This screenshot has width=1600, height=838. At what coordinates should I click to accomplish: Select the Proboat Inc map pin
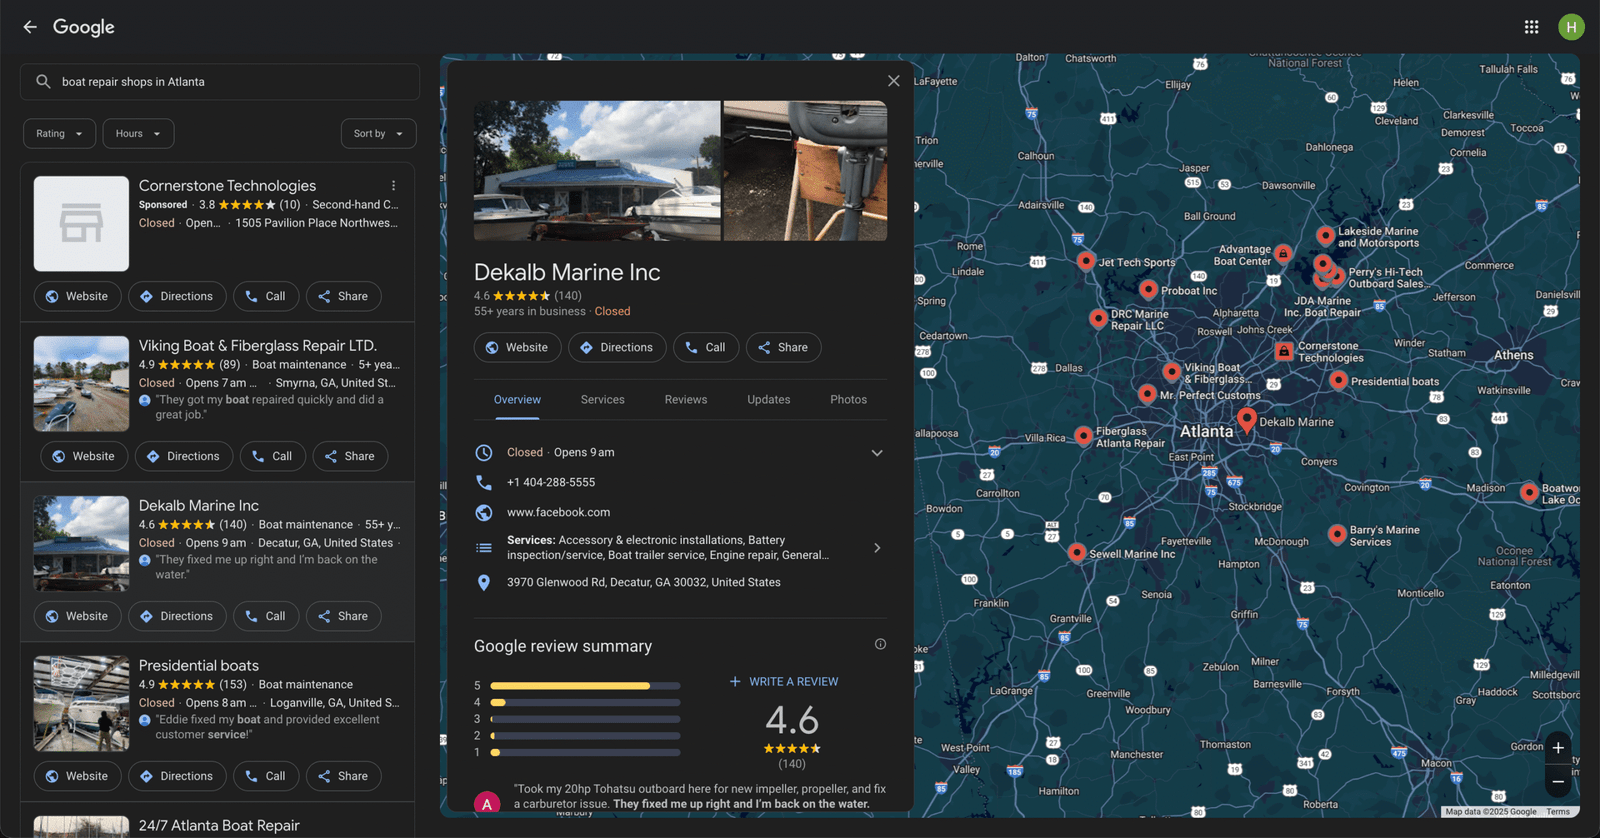click(x=1148, y=289)
